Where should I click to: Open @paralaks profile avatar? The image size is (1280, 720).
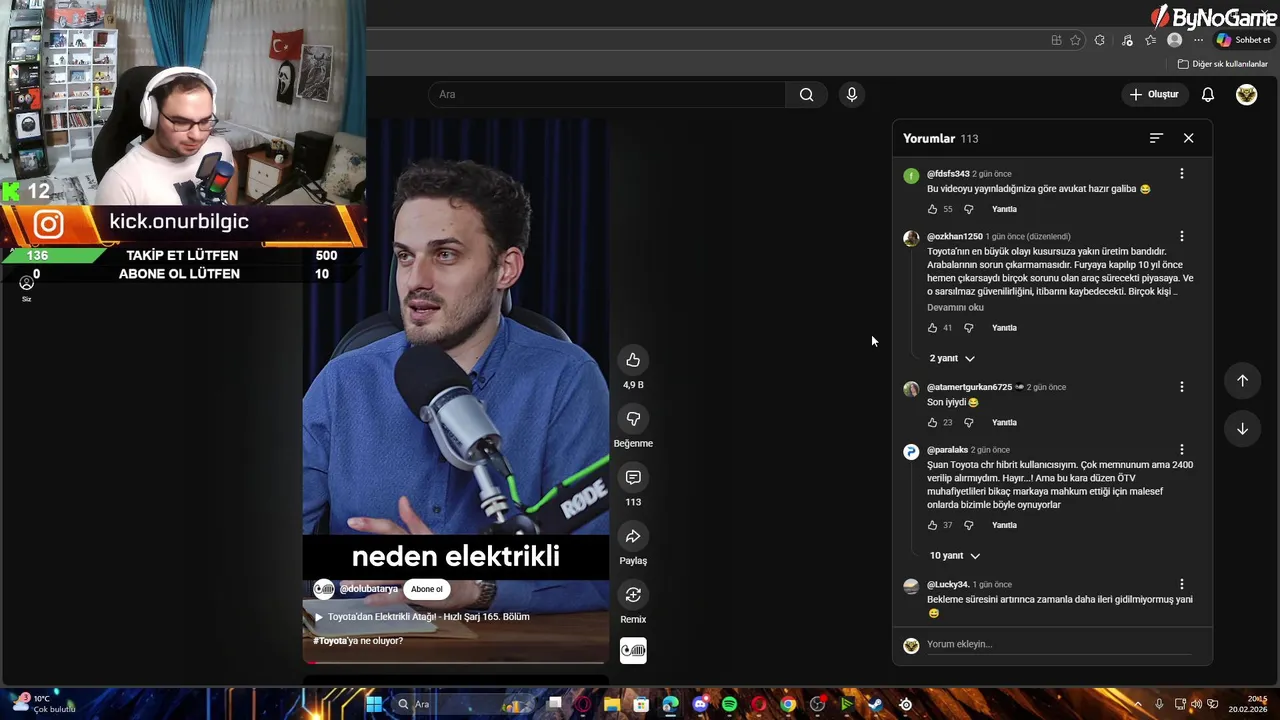pyautogui.click(x=911, y=452)
